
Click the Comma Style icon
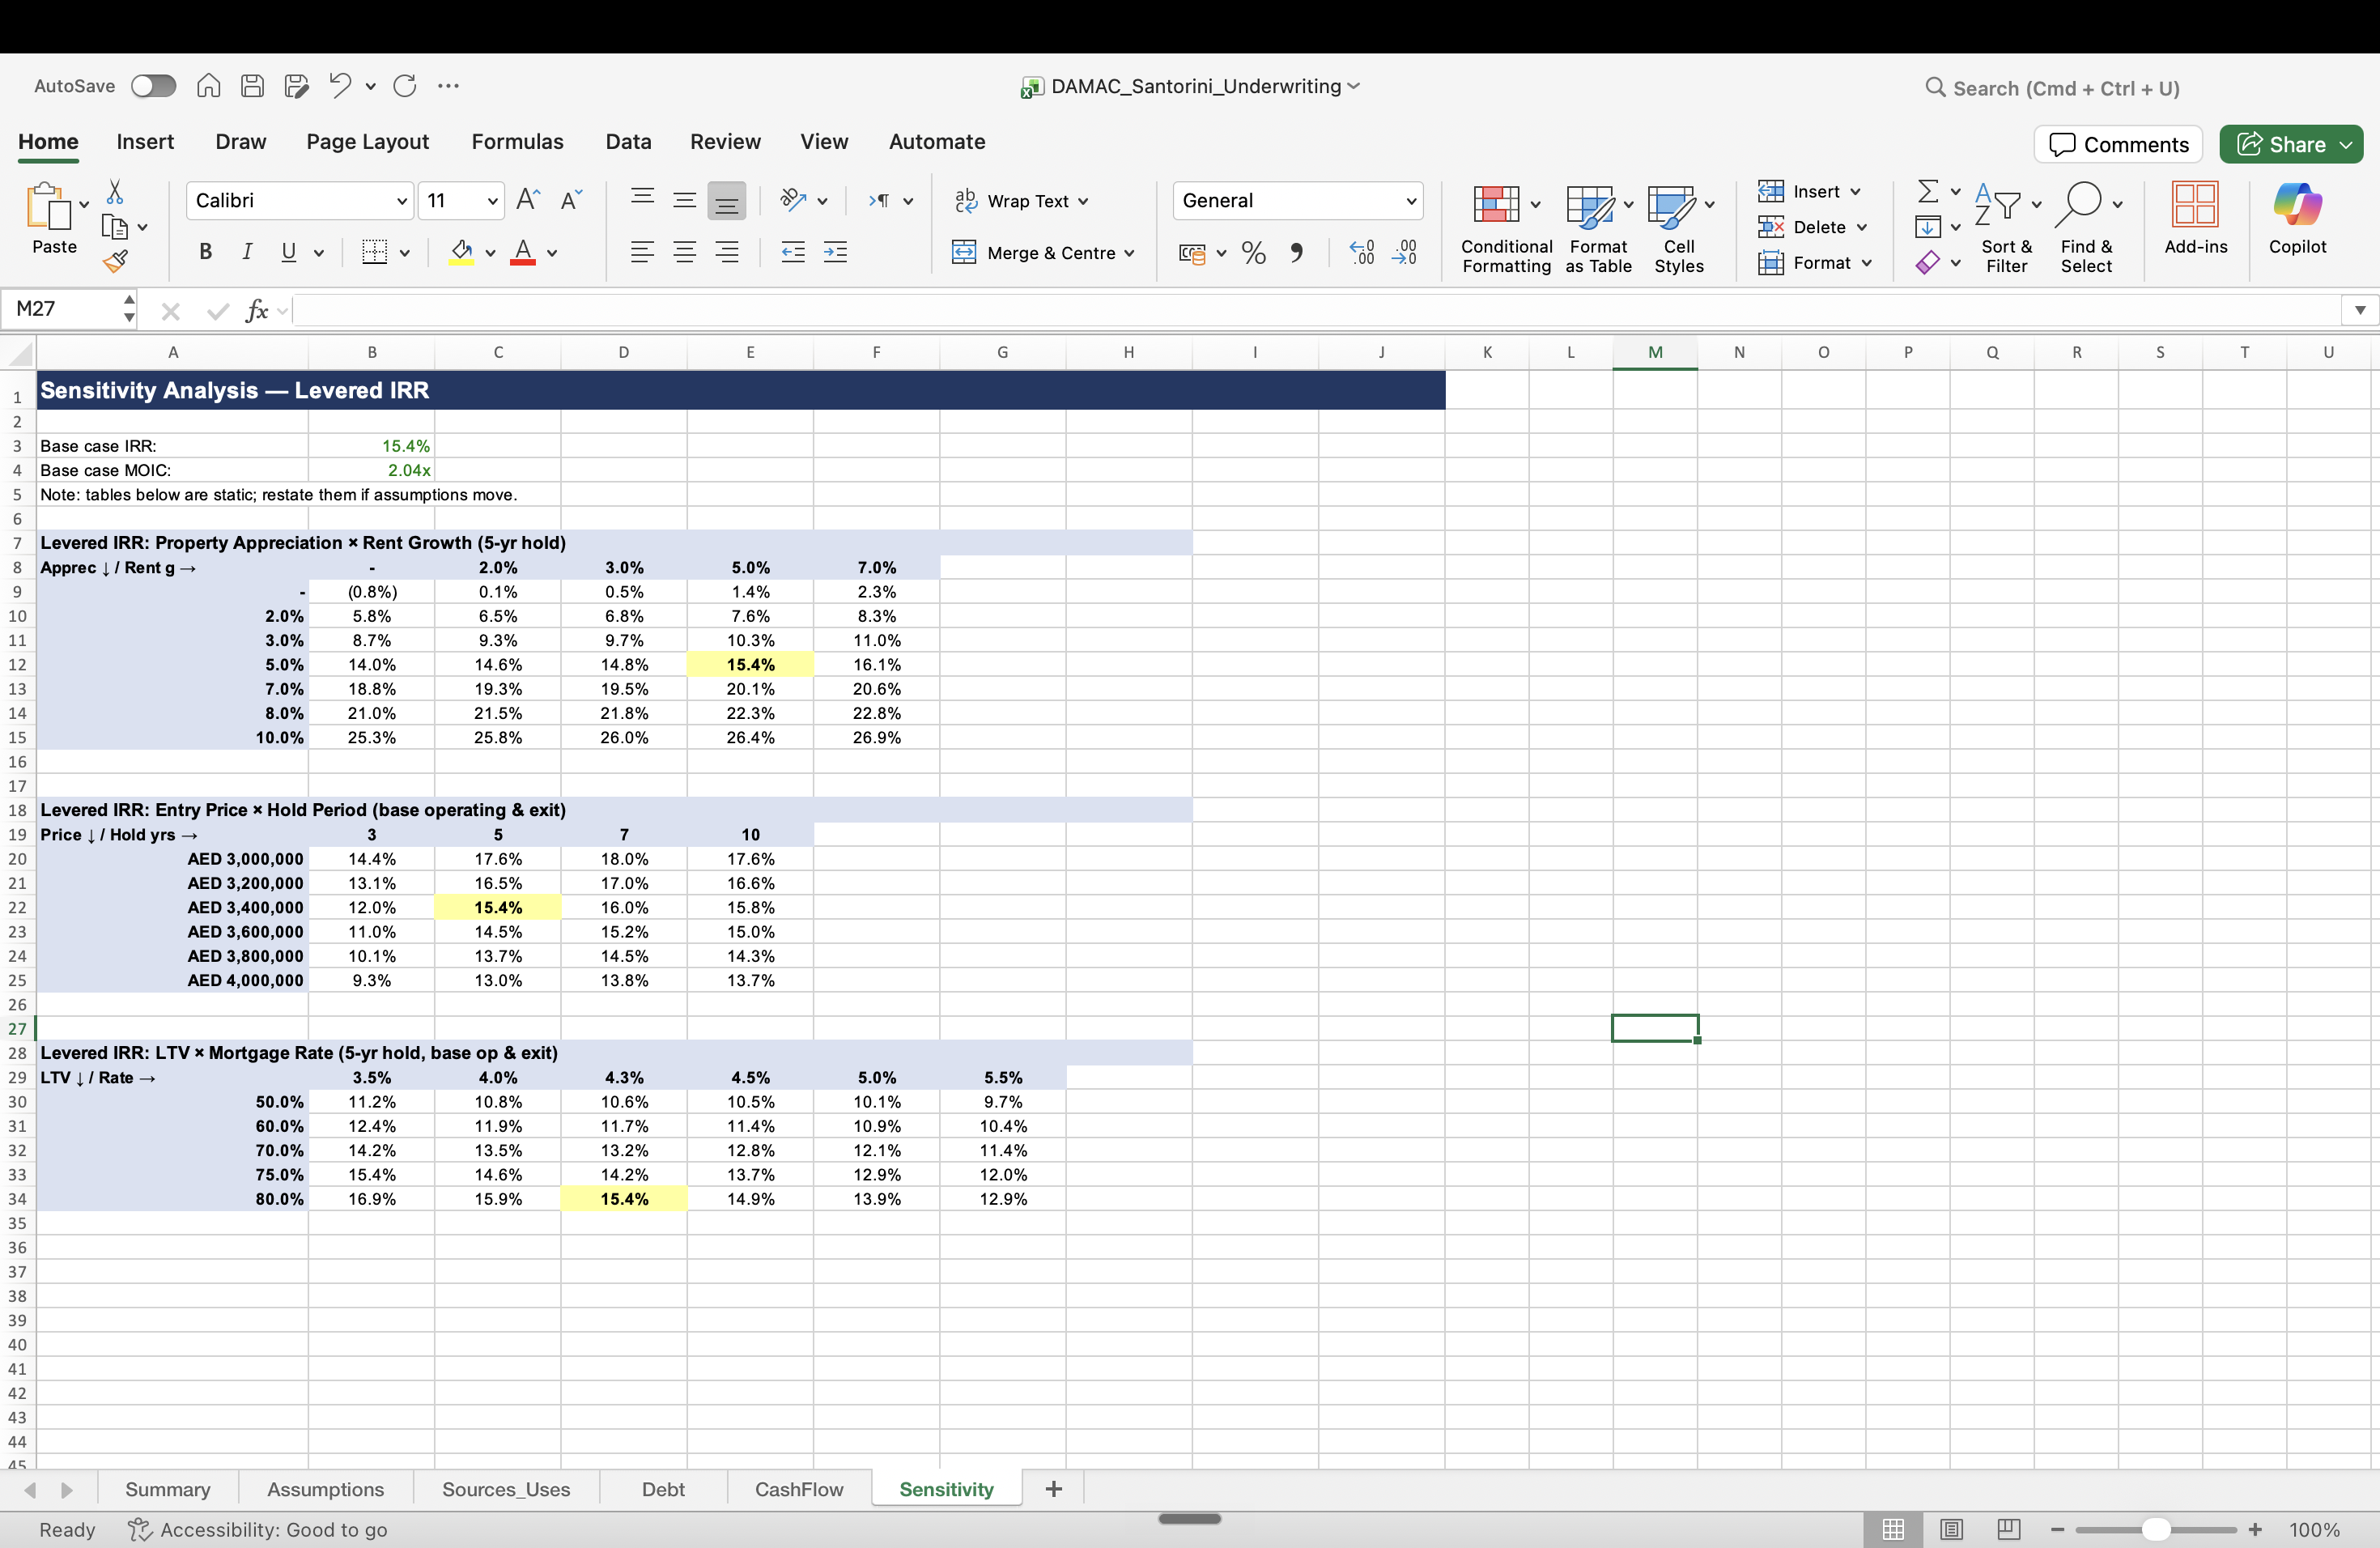1296,253
